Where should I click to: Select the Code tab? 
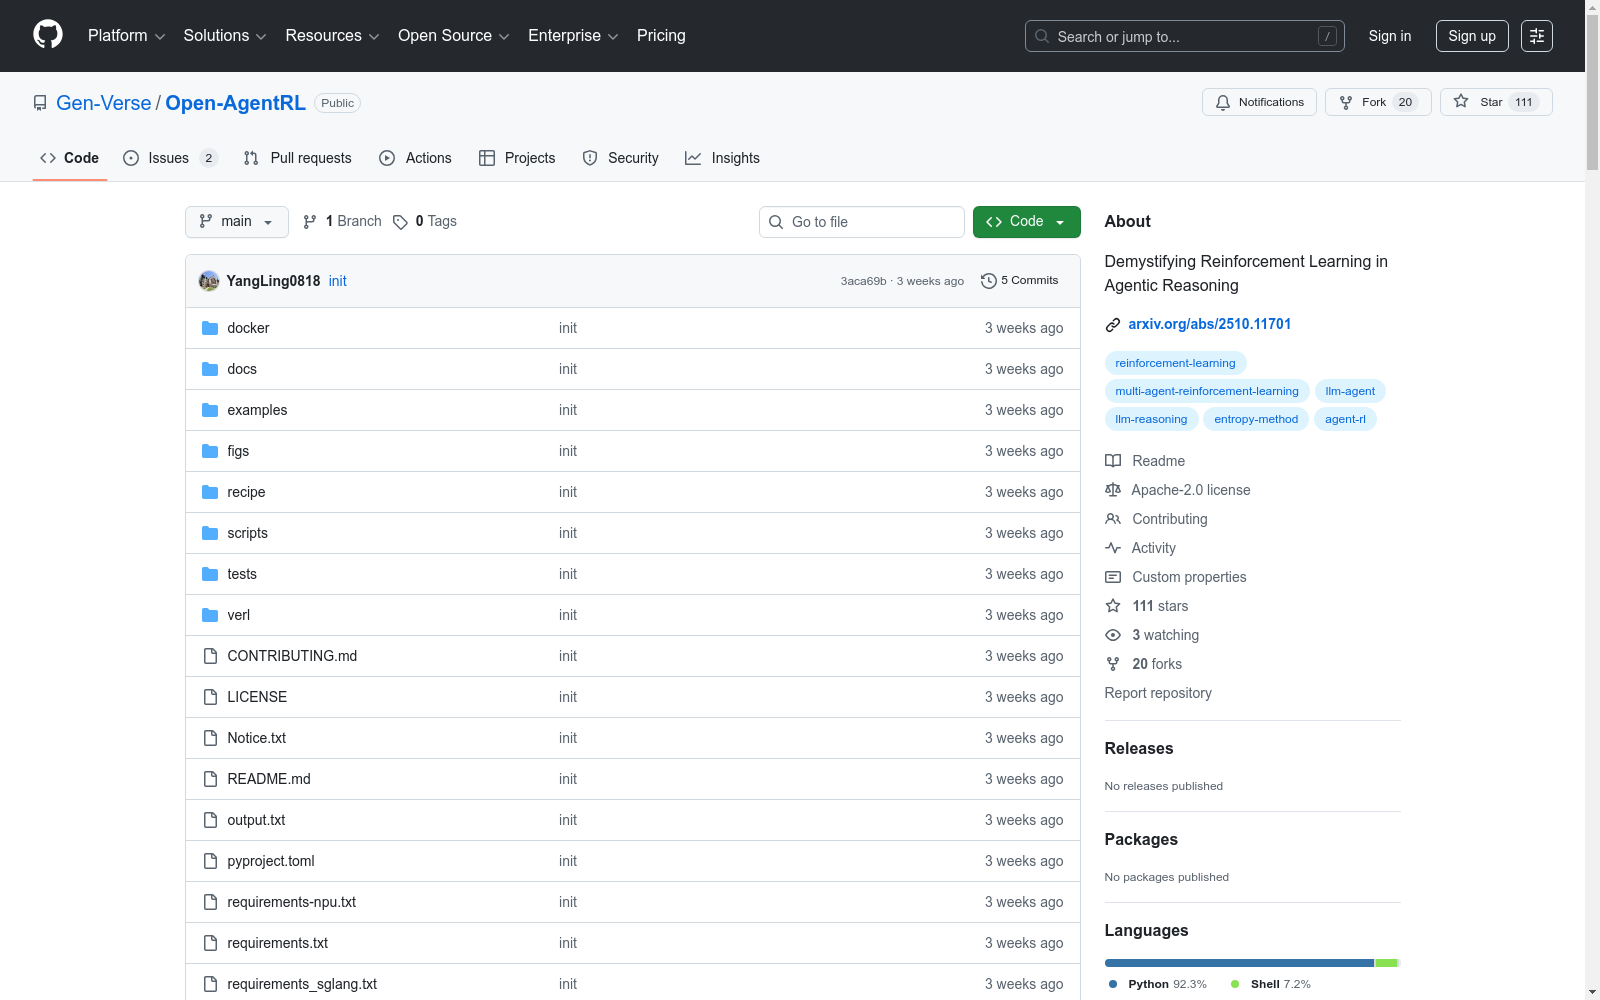tap(70, 158)
